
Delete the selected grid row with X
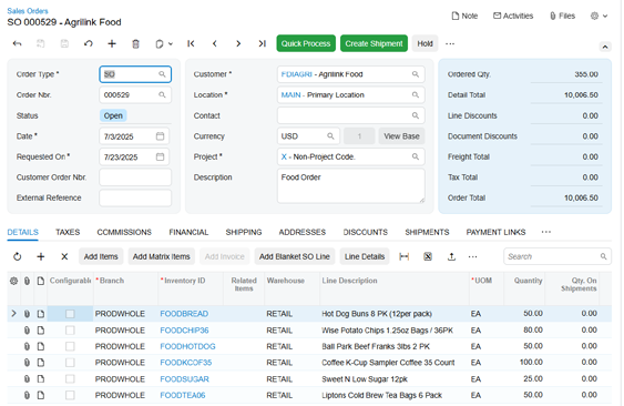pyautogui.click(x=64, y=257)
